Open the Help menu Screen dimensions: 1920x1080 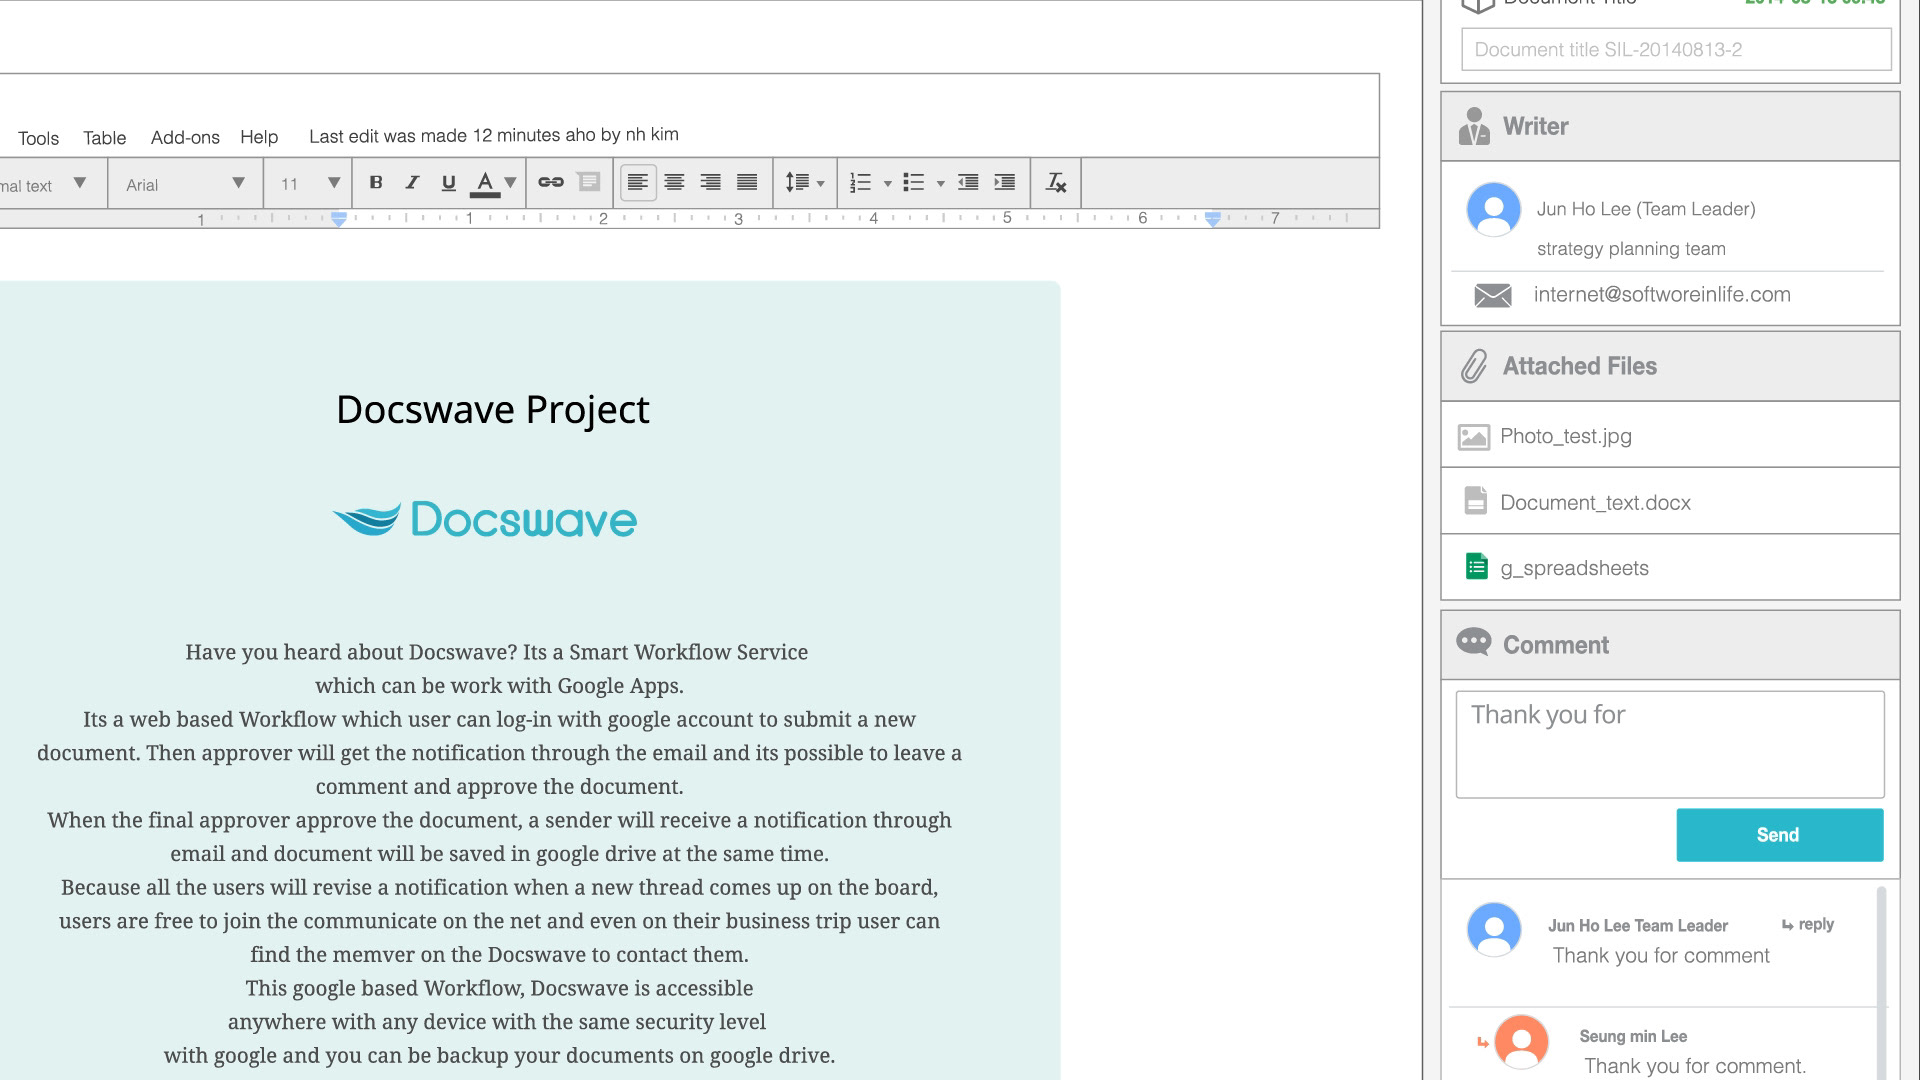tap(259, 137)
